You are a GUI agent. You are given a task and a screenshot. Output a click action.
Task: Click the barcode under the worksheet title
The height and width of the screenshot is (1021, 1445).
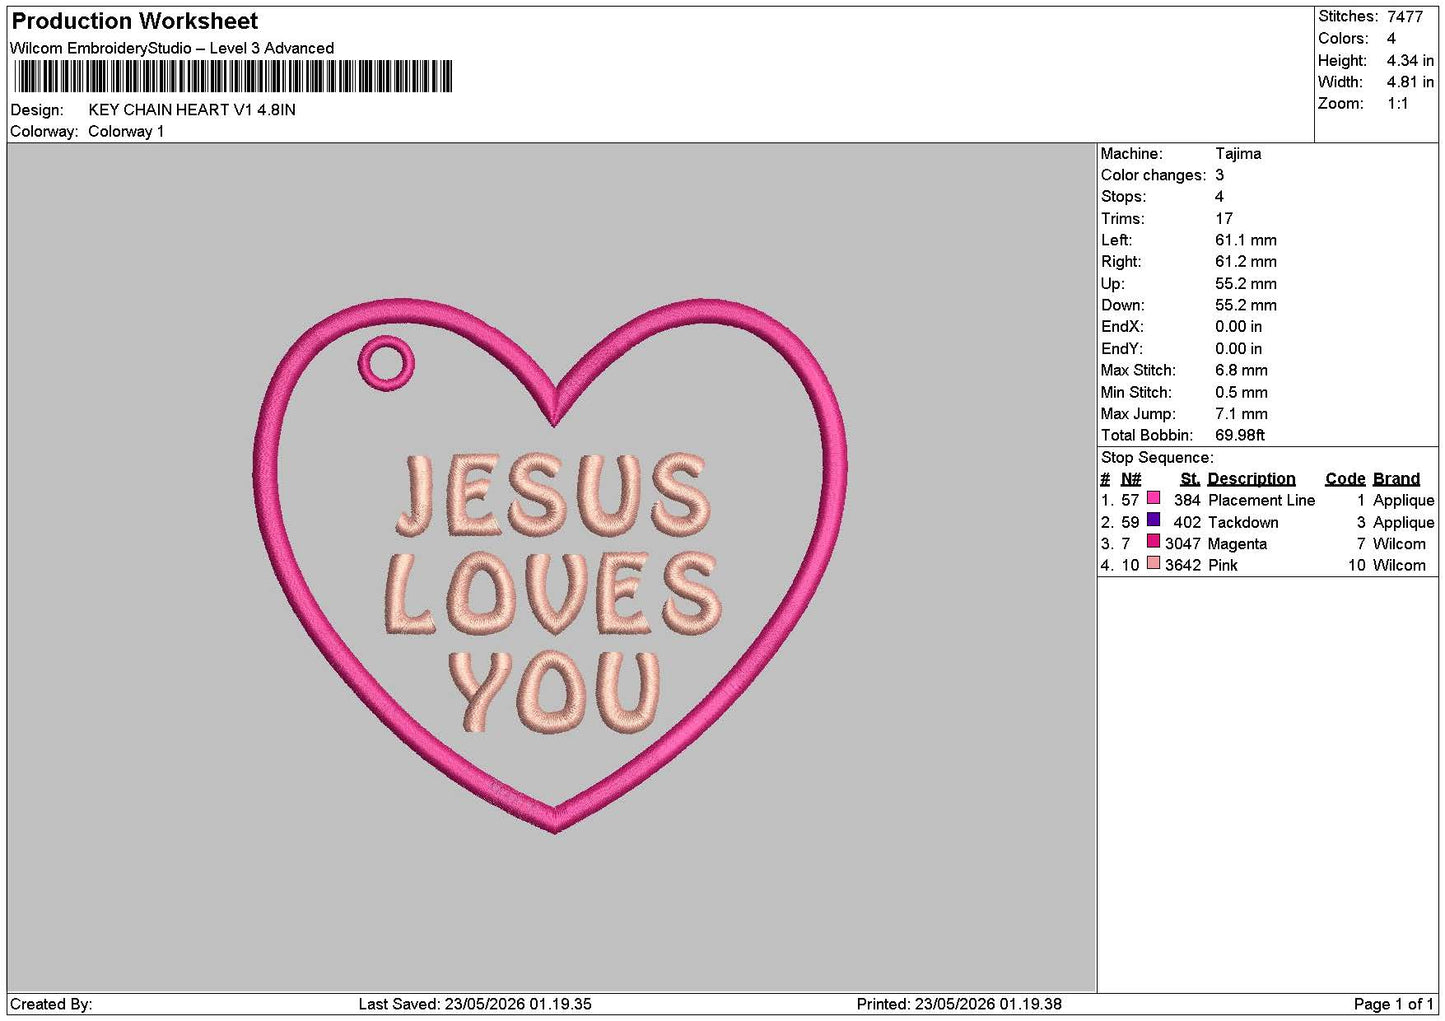pyautogui.click(x=233, y=77)
